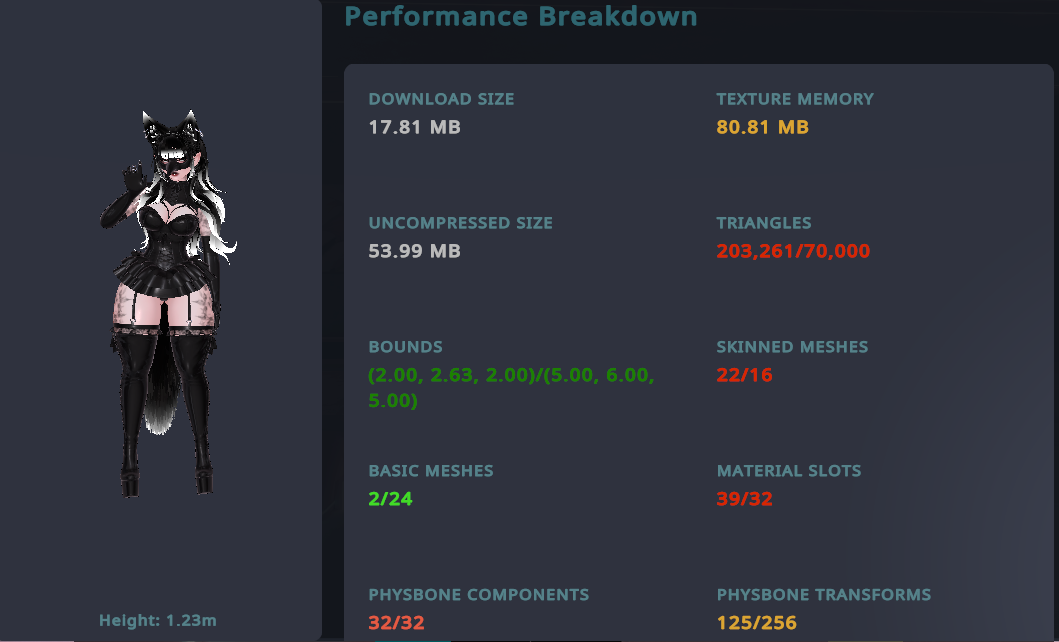The height and width of the screenshot is (642, 1059).
Task: Click the 17.81 MB download value
Action: click(414, 127)
